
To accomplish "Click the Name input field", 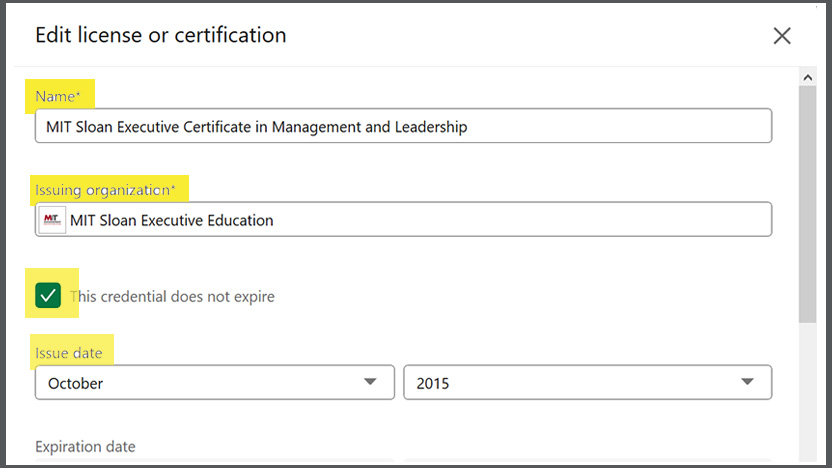I will pos(403,126).
